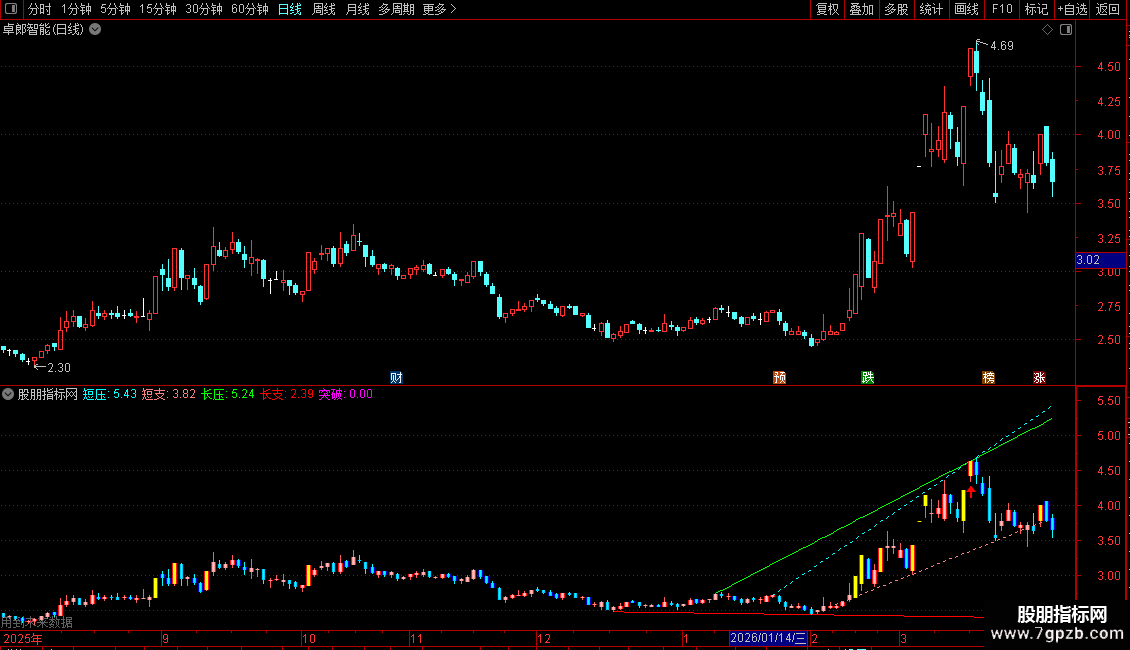Click the red 涨 marker icon
The height and width of the screenshot is (650, 1130).
point(1039,378)
